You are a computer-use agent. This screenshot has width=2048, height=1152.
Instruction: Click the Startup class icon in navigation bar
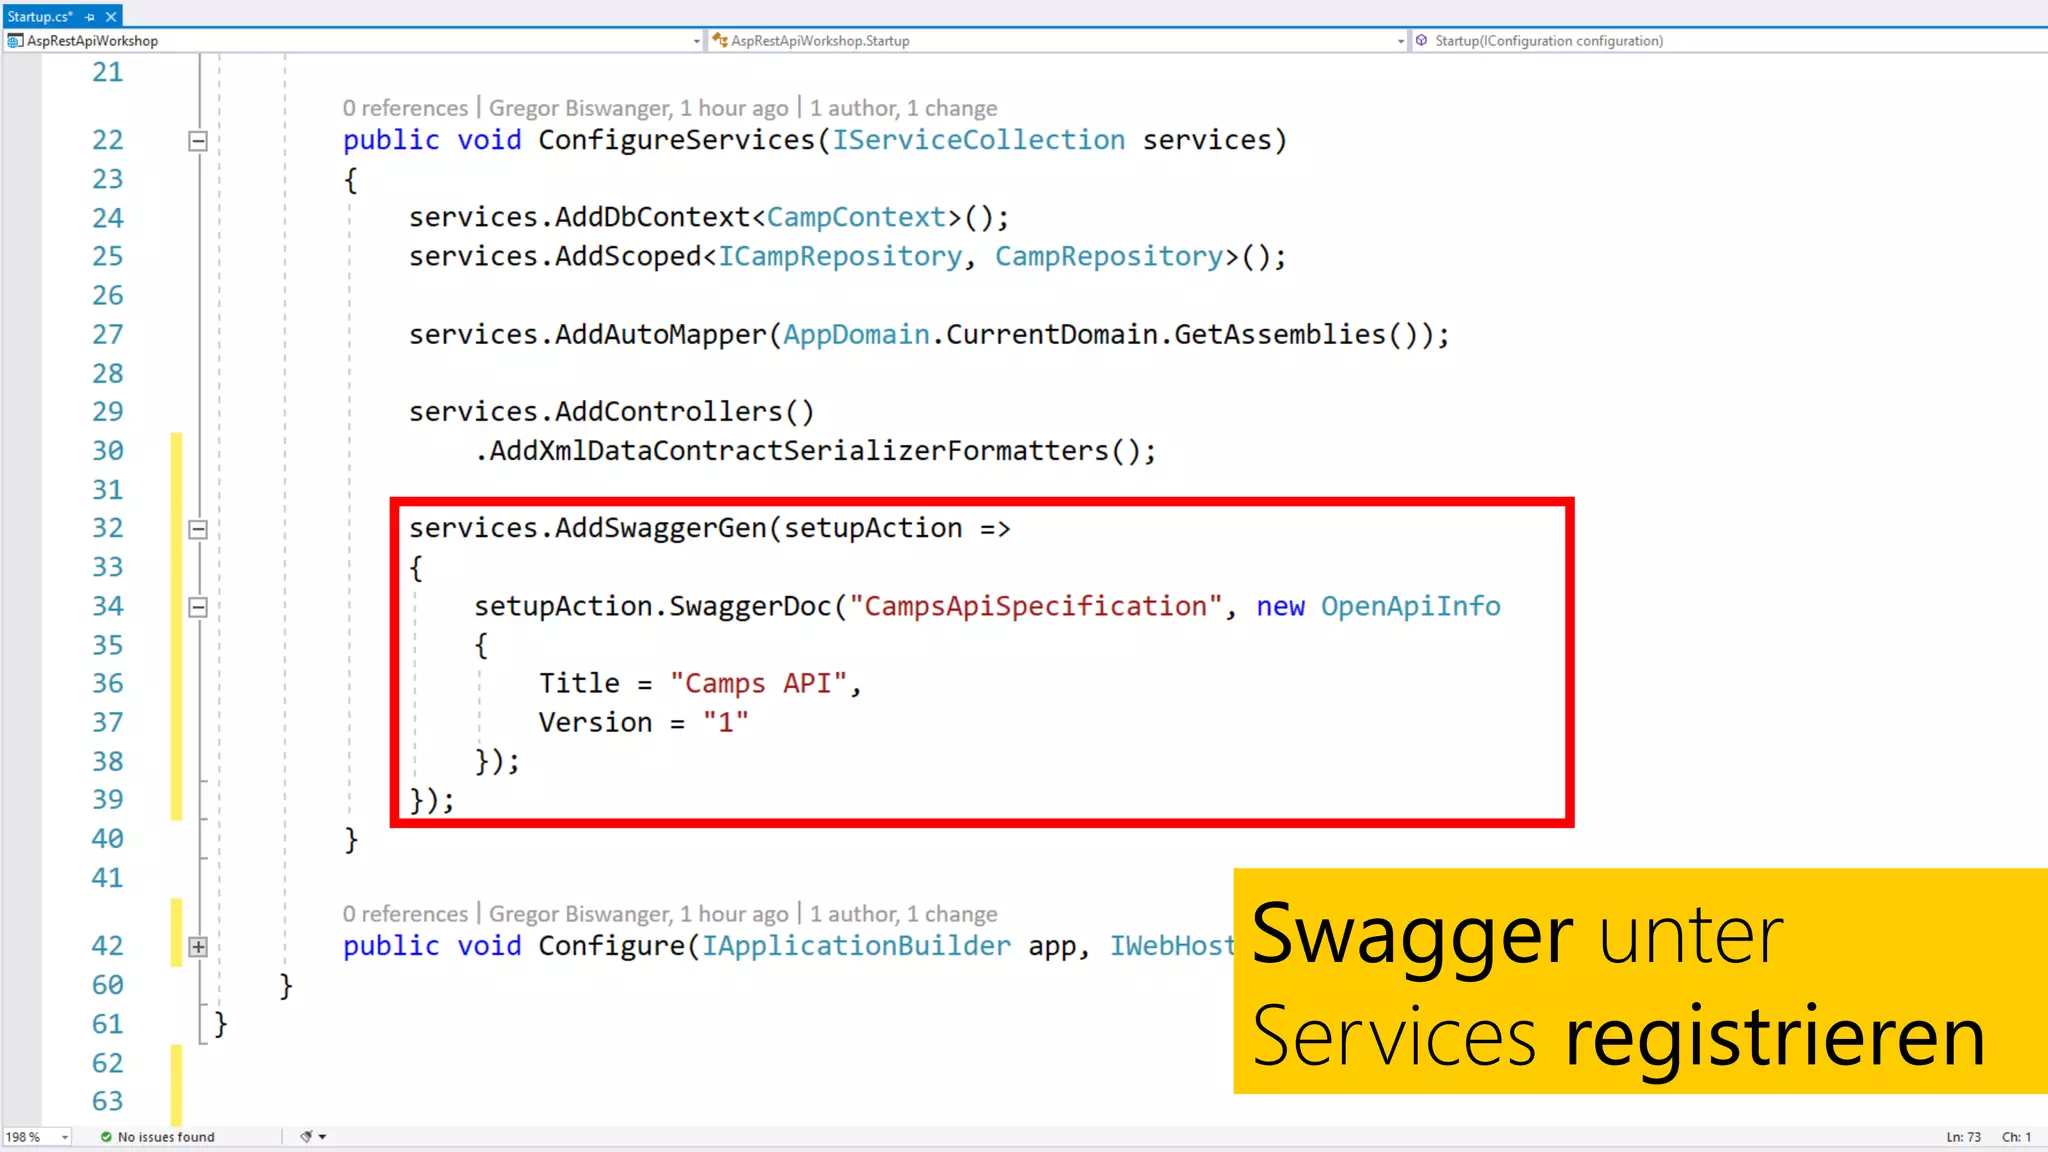click(720, 41)
